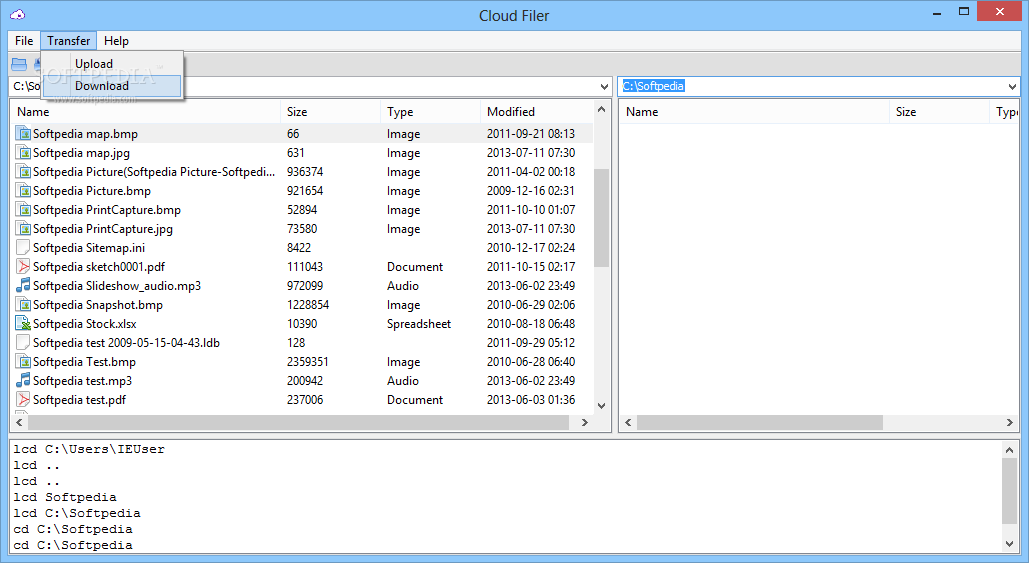Choose Upload from the Transfer menu
The height and width of the screenshot is (563, 1029).
112,64
